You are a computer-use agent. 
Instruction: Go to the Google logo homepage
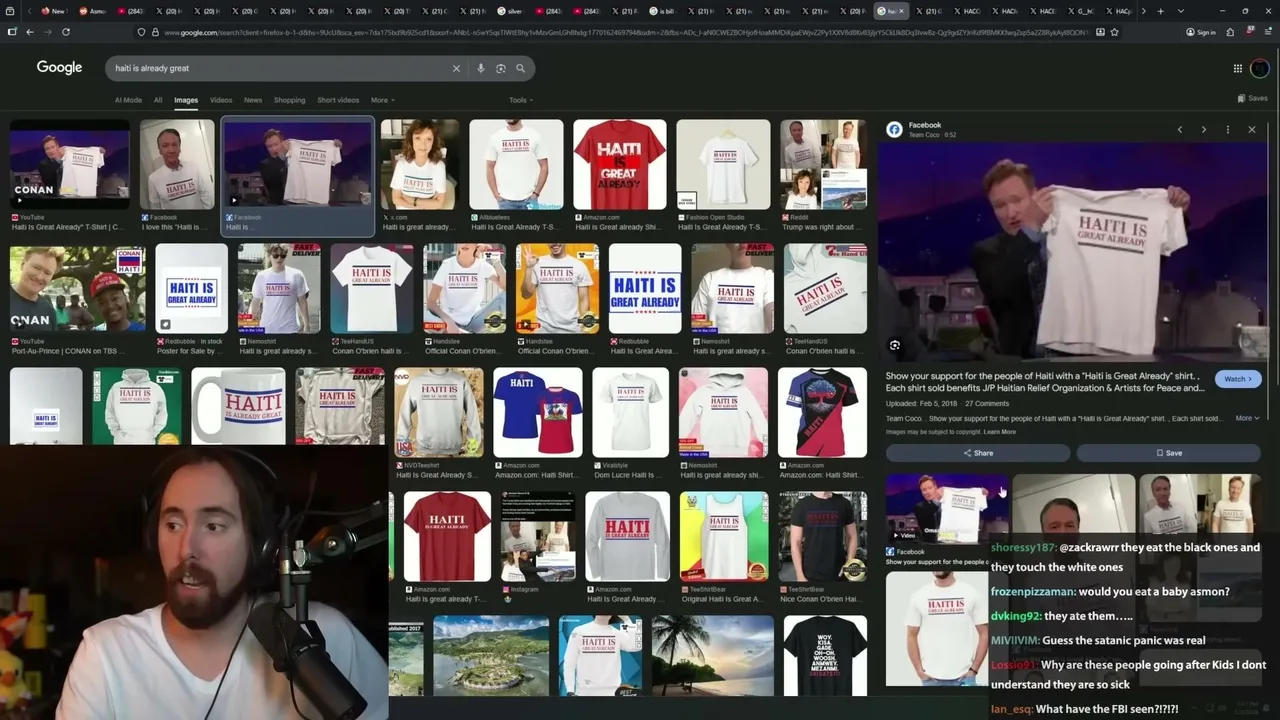click(x=59, y=67)
